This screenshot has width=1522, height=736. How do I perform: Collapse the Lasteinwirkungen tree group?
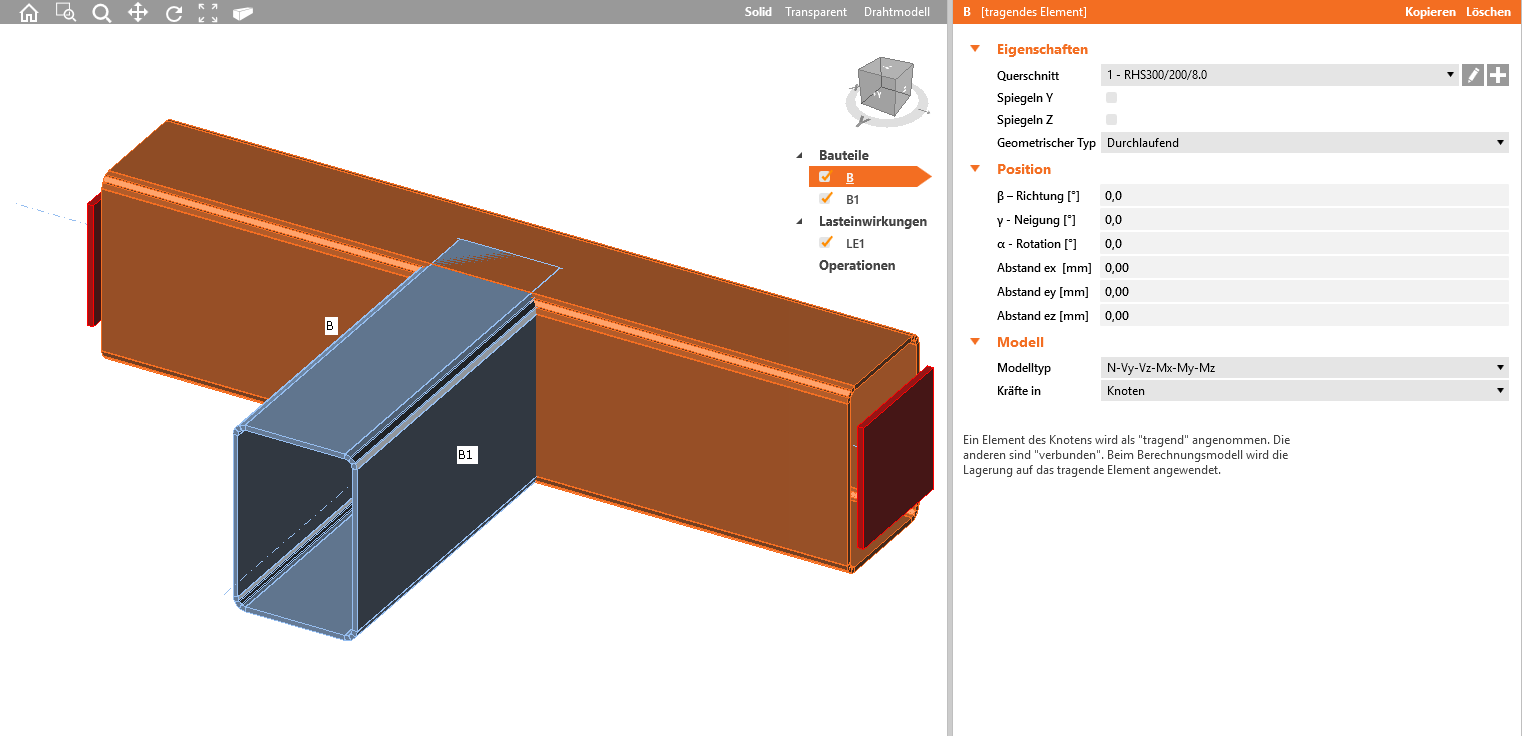[x=799, y=222]
